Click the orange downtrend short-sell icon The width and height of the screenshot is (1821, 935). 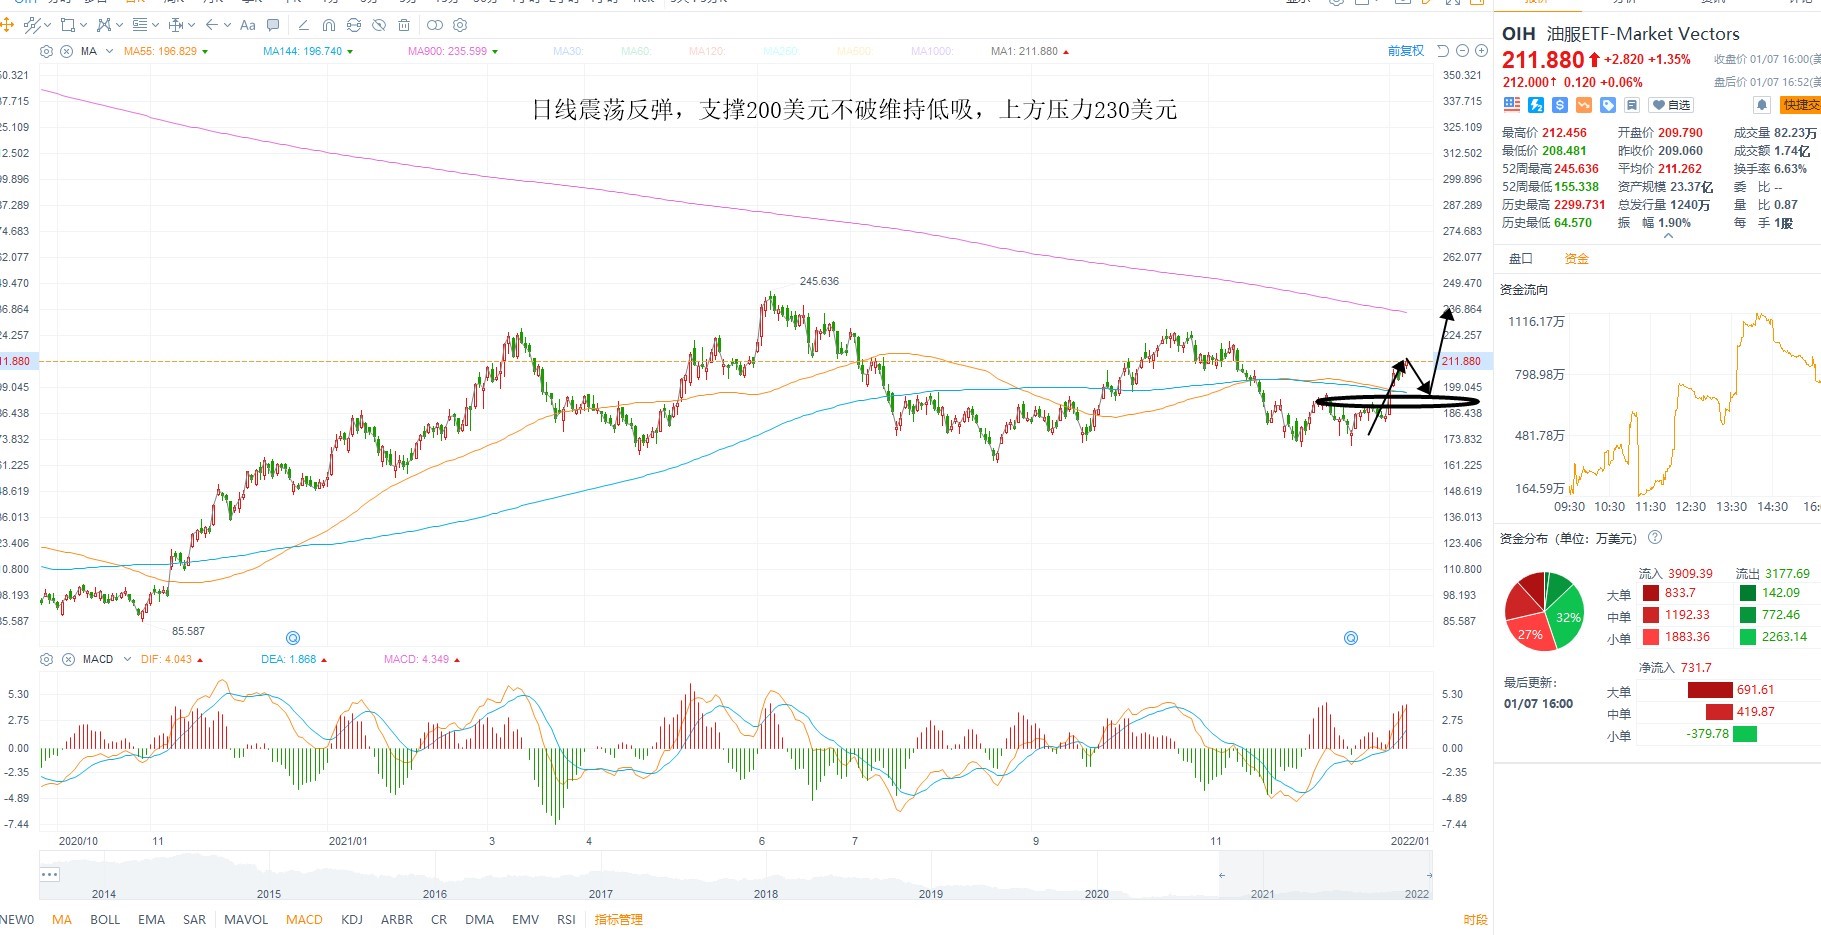point(1584,104)
